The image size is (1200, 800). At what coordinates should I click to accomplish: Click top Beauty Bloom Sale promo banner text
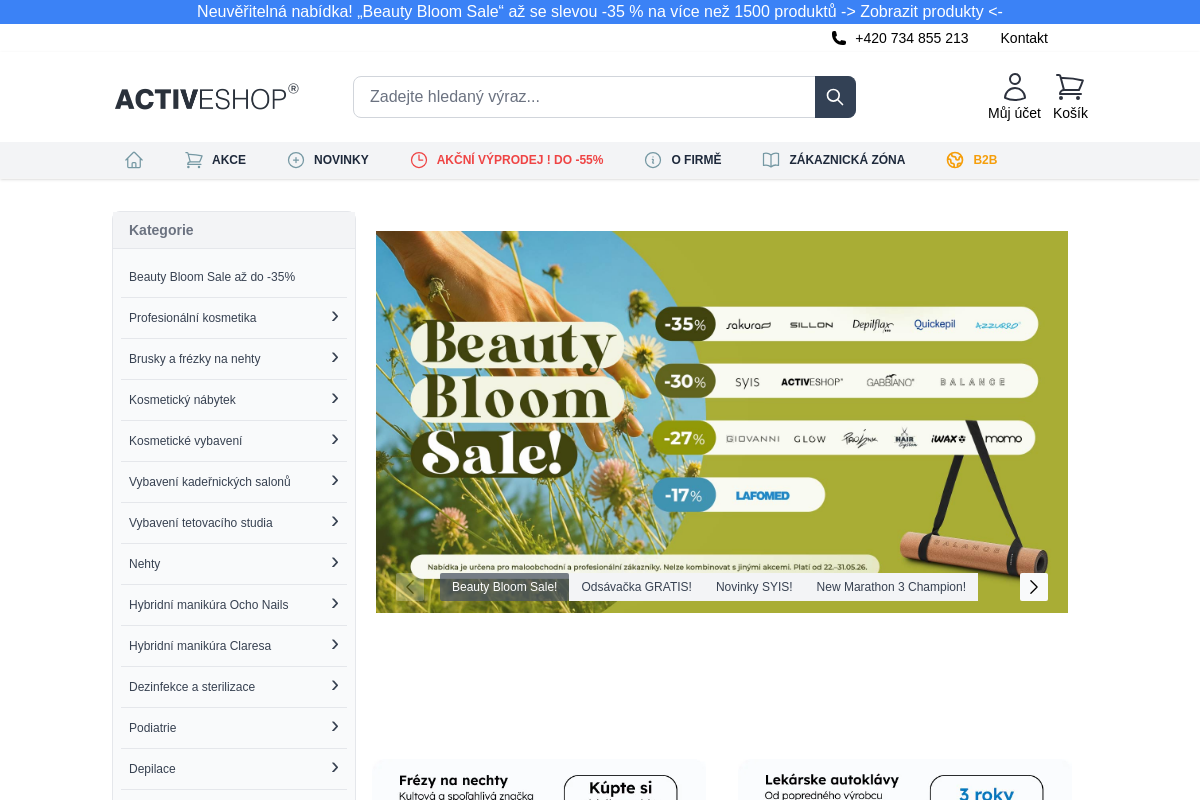tap(600, 12)
